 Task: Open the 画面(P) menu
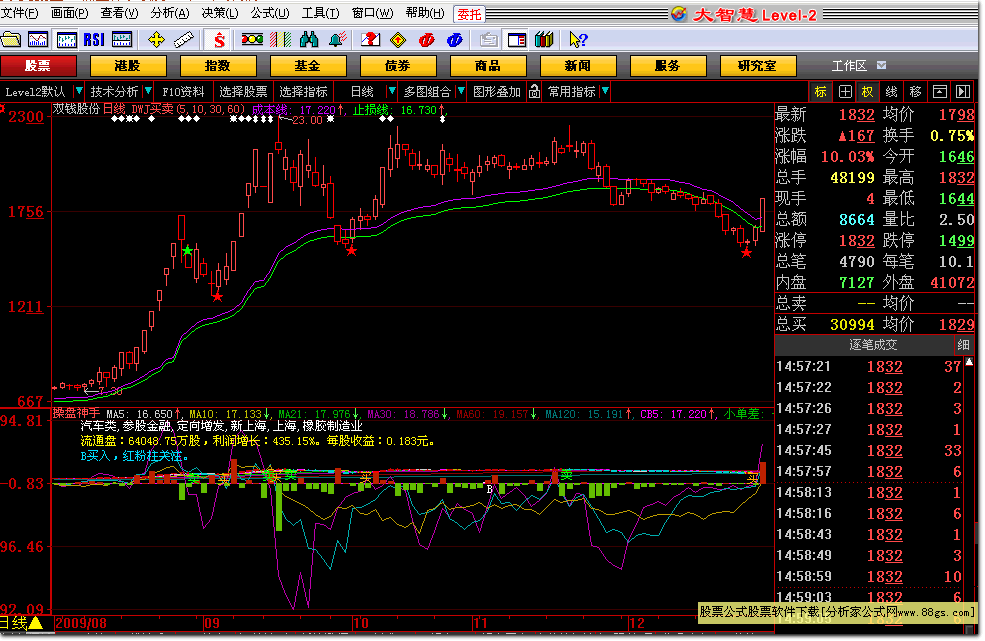click(70, 13)
